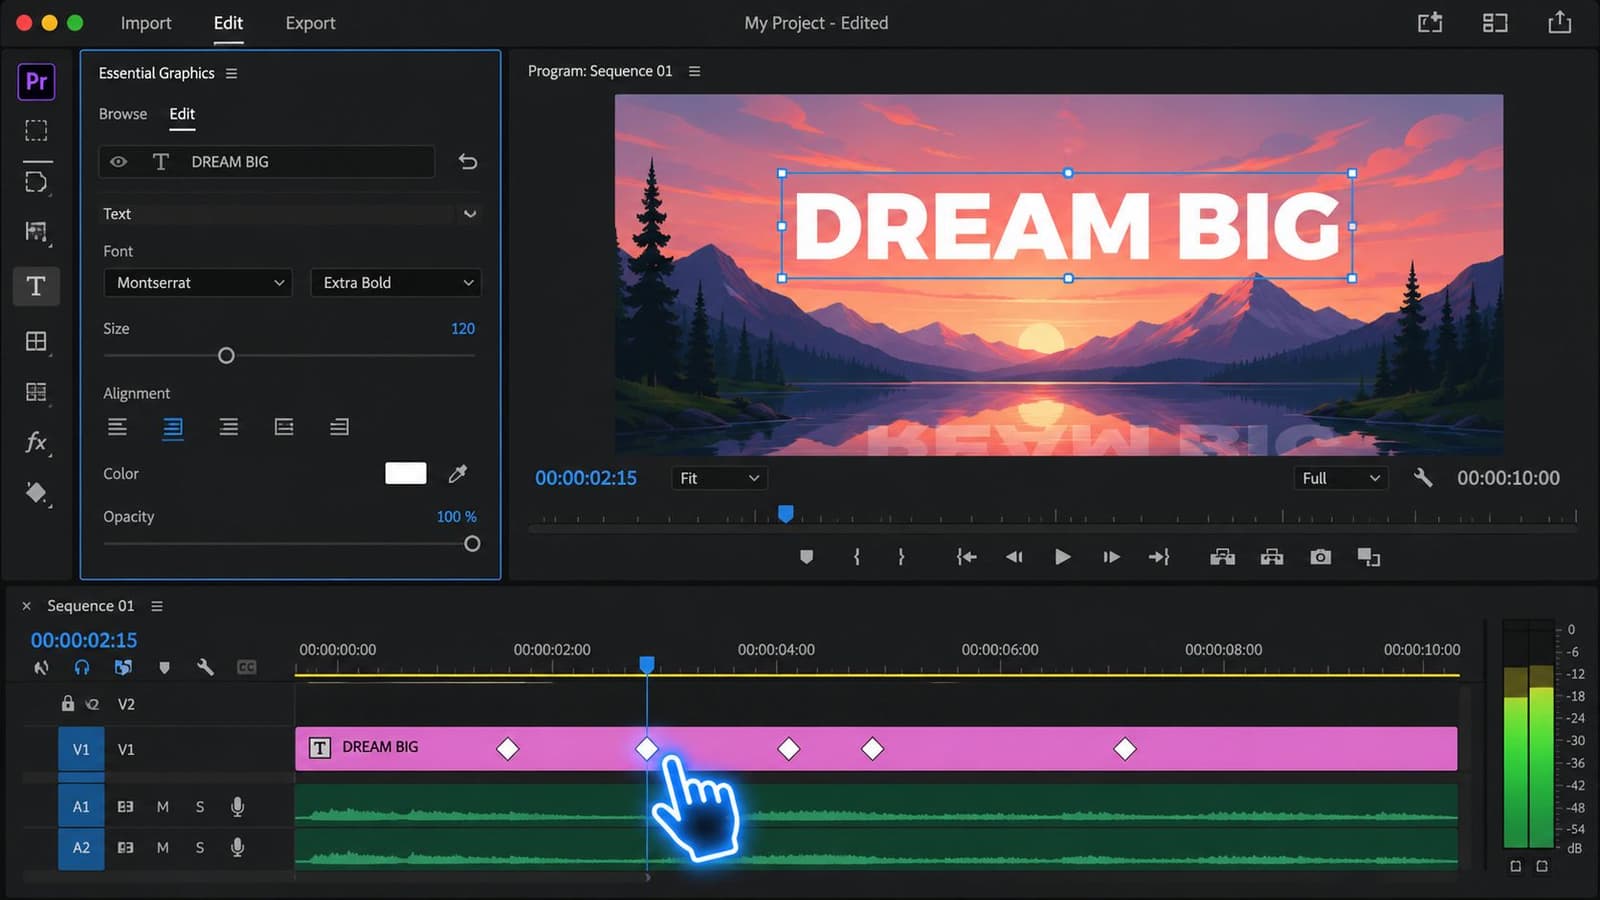The height and width of the screenshot is (900, 1600).
Task: Solo audio track A2
Action: tap(200, 848)
